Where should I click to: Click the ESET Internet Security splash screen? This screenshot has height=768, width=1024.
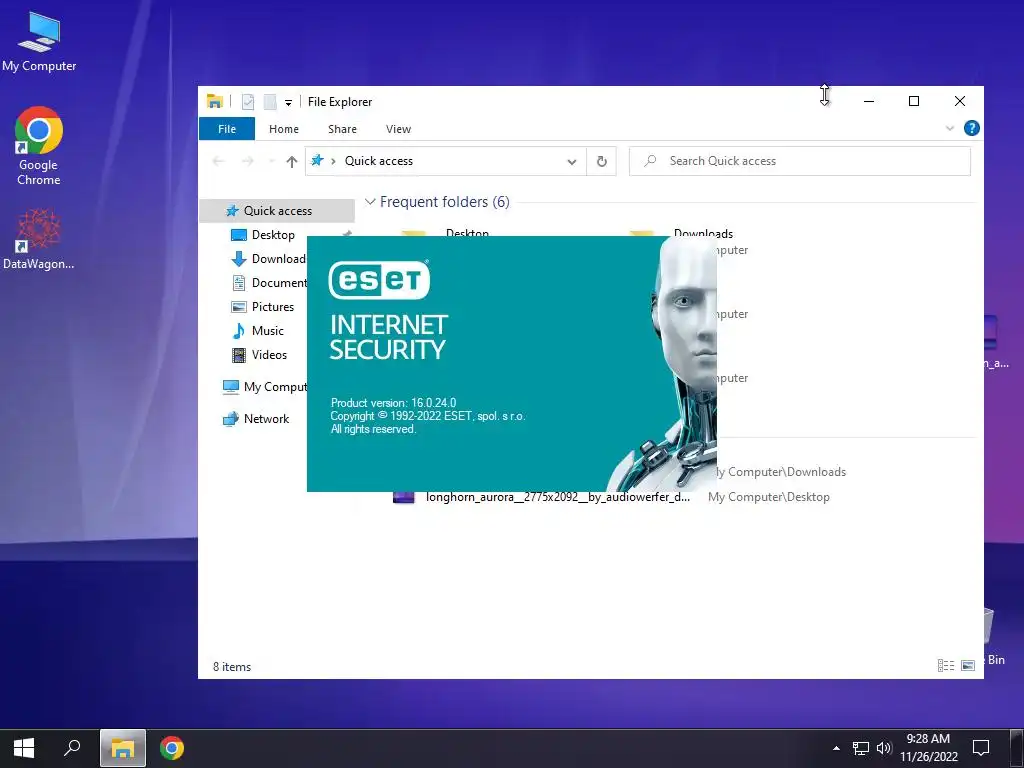[x=511, y=364]
